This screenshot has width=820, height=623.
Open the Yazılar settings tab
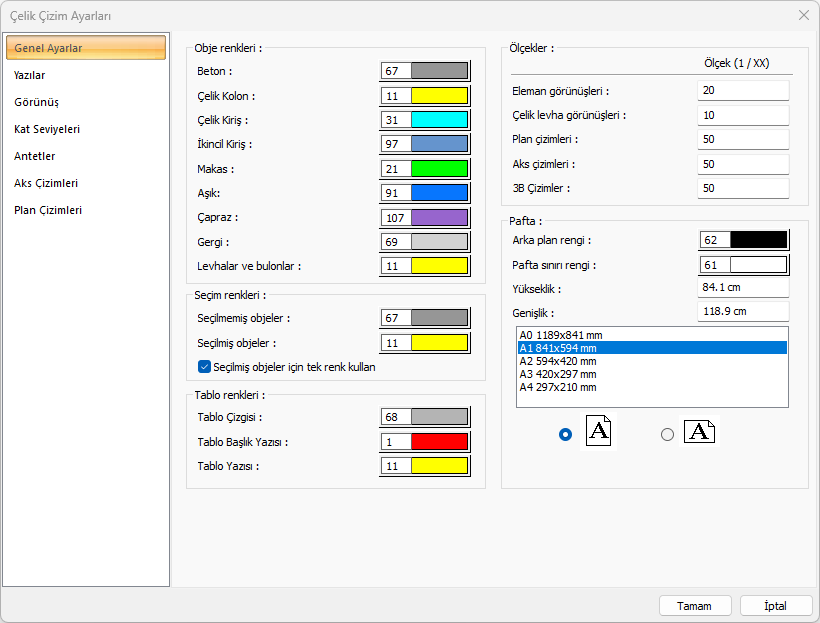30,75
